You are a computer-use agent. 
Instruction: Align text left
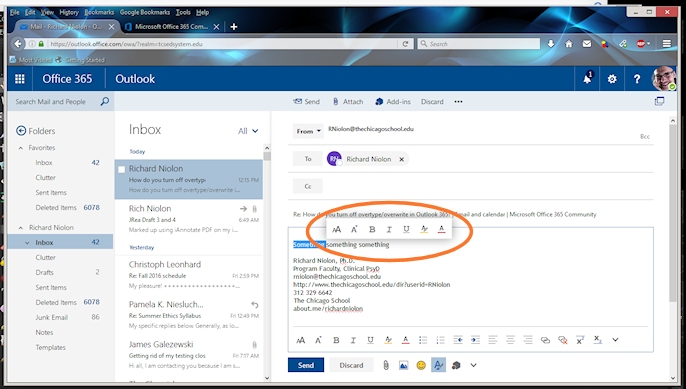click(x=493, y=340)
